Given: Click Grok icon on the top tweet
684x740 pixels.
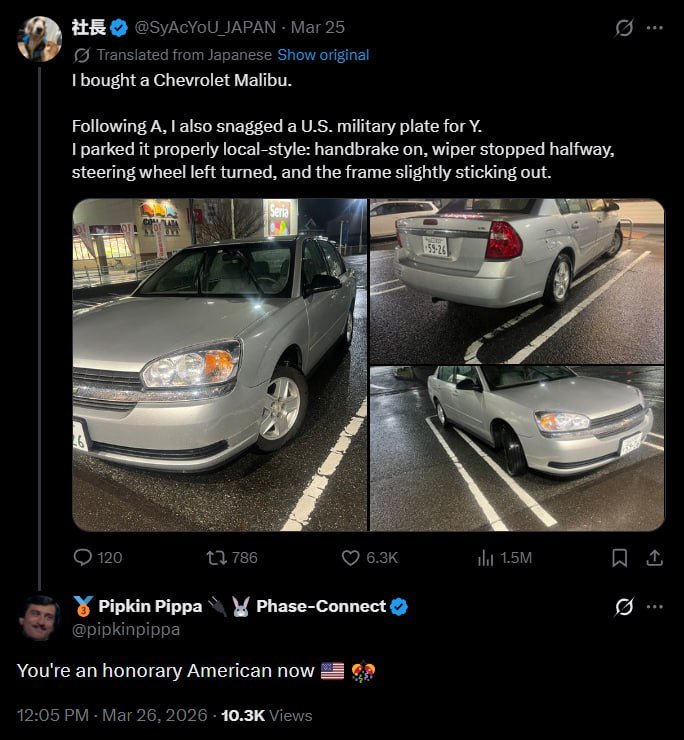Looking at the screenshot, I should (624, 28).
